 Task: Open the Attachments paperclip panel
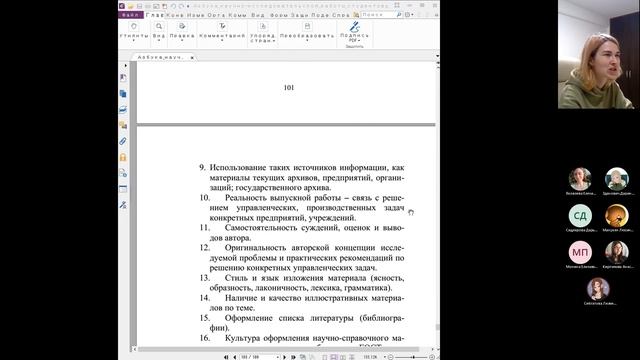[123, 141]
